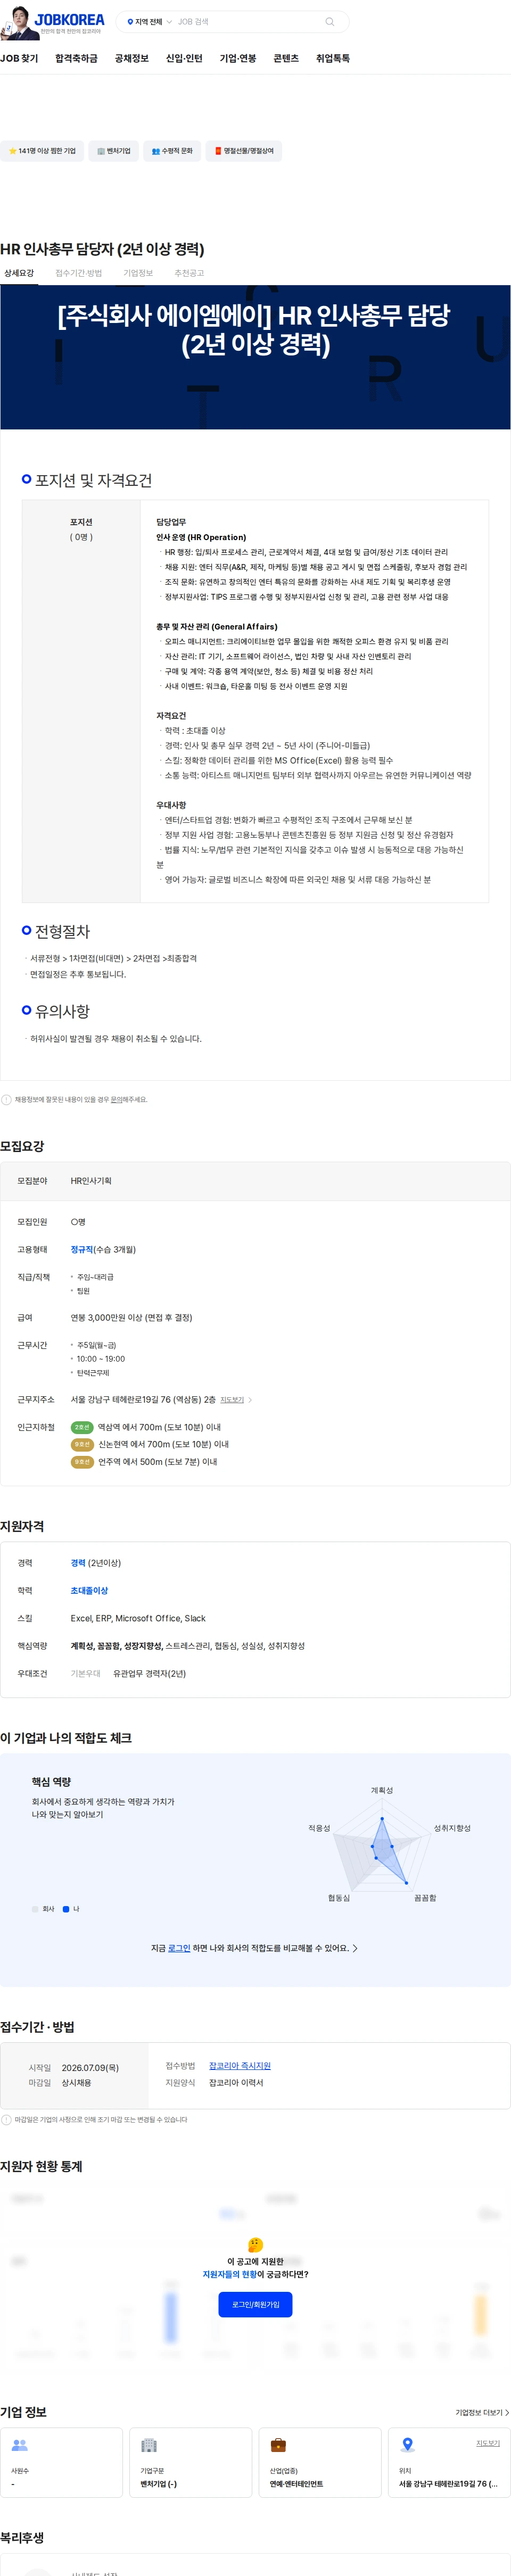Switch to the 상세요강 tab

pyautogui.click(x=19, y=273)
